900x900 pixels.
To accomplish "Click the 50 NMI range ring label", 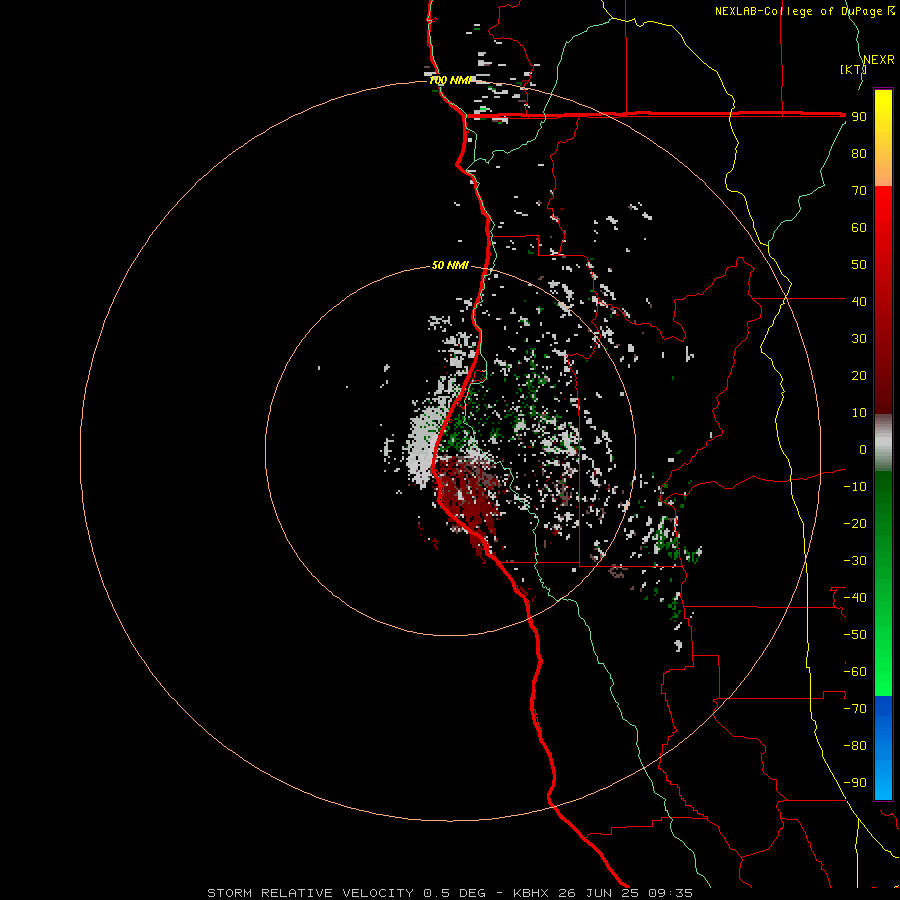I will click(450, 265).
